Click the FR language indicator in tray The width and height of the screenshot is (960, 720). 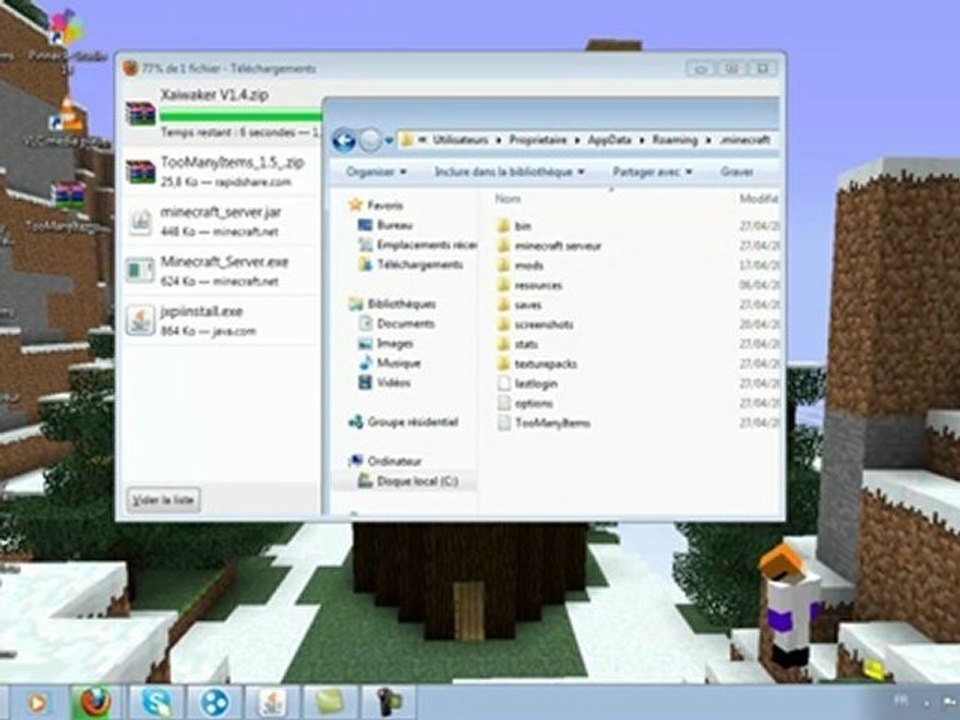(x=901, y=699)
